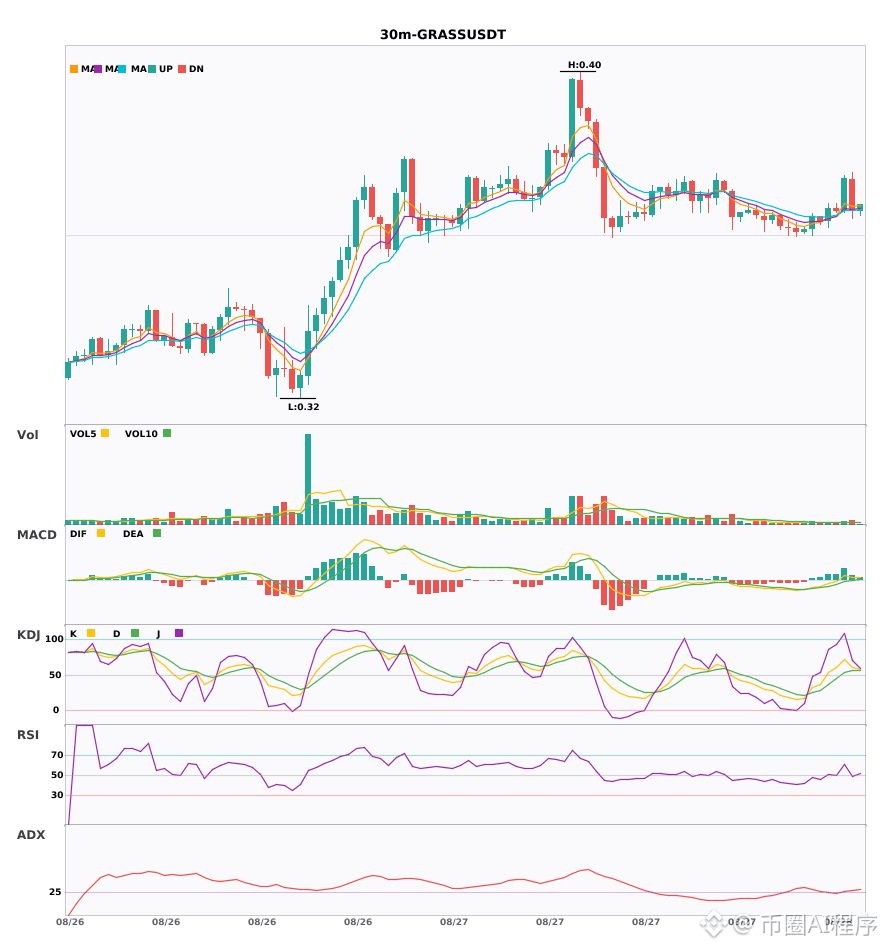Click the green UP legend swatch
This screenshot has height=950, width=885.
click(x=152, y=69)
